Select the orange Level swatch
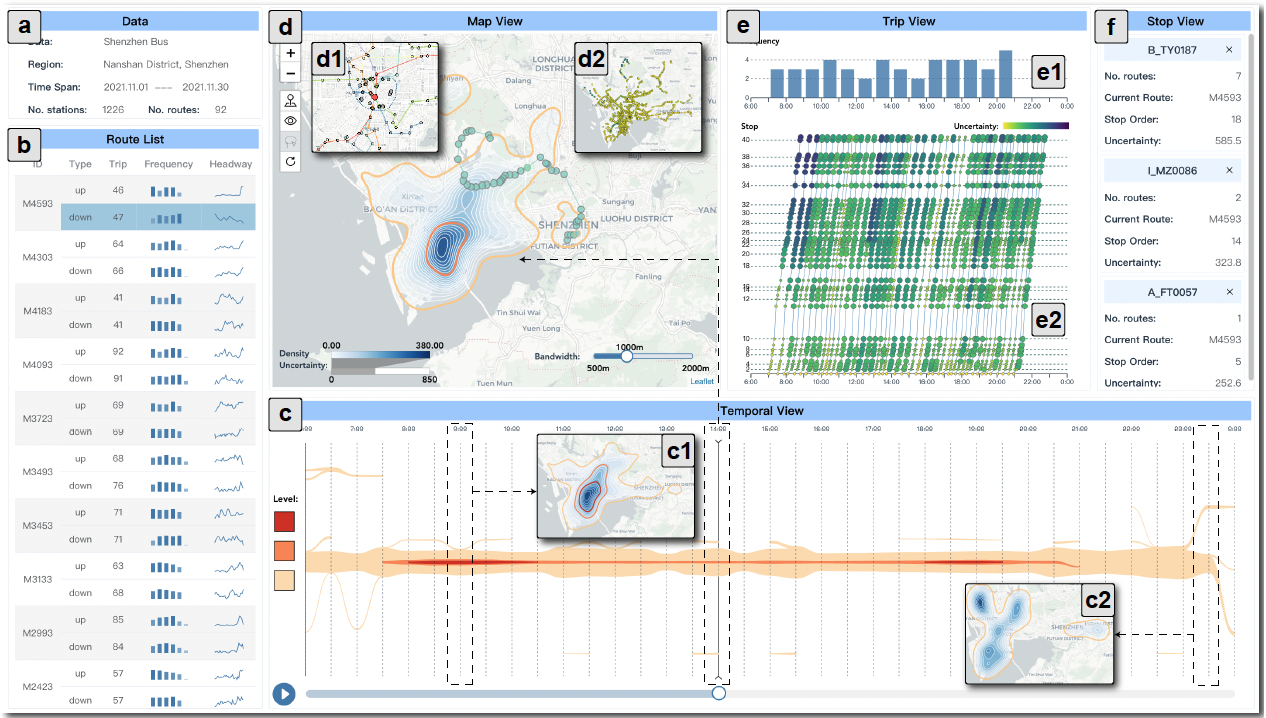This screenshot has height=718, width=1266. click(284, 550)
